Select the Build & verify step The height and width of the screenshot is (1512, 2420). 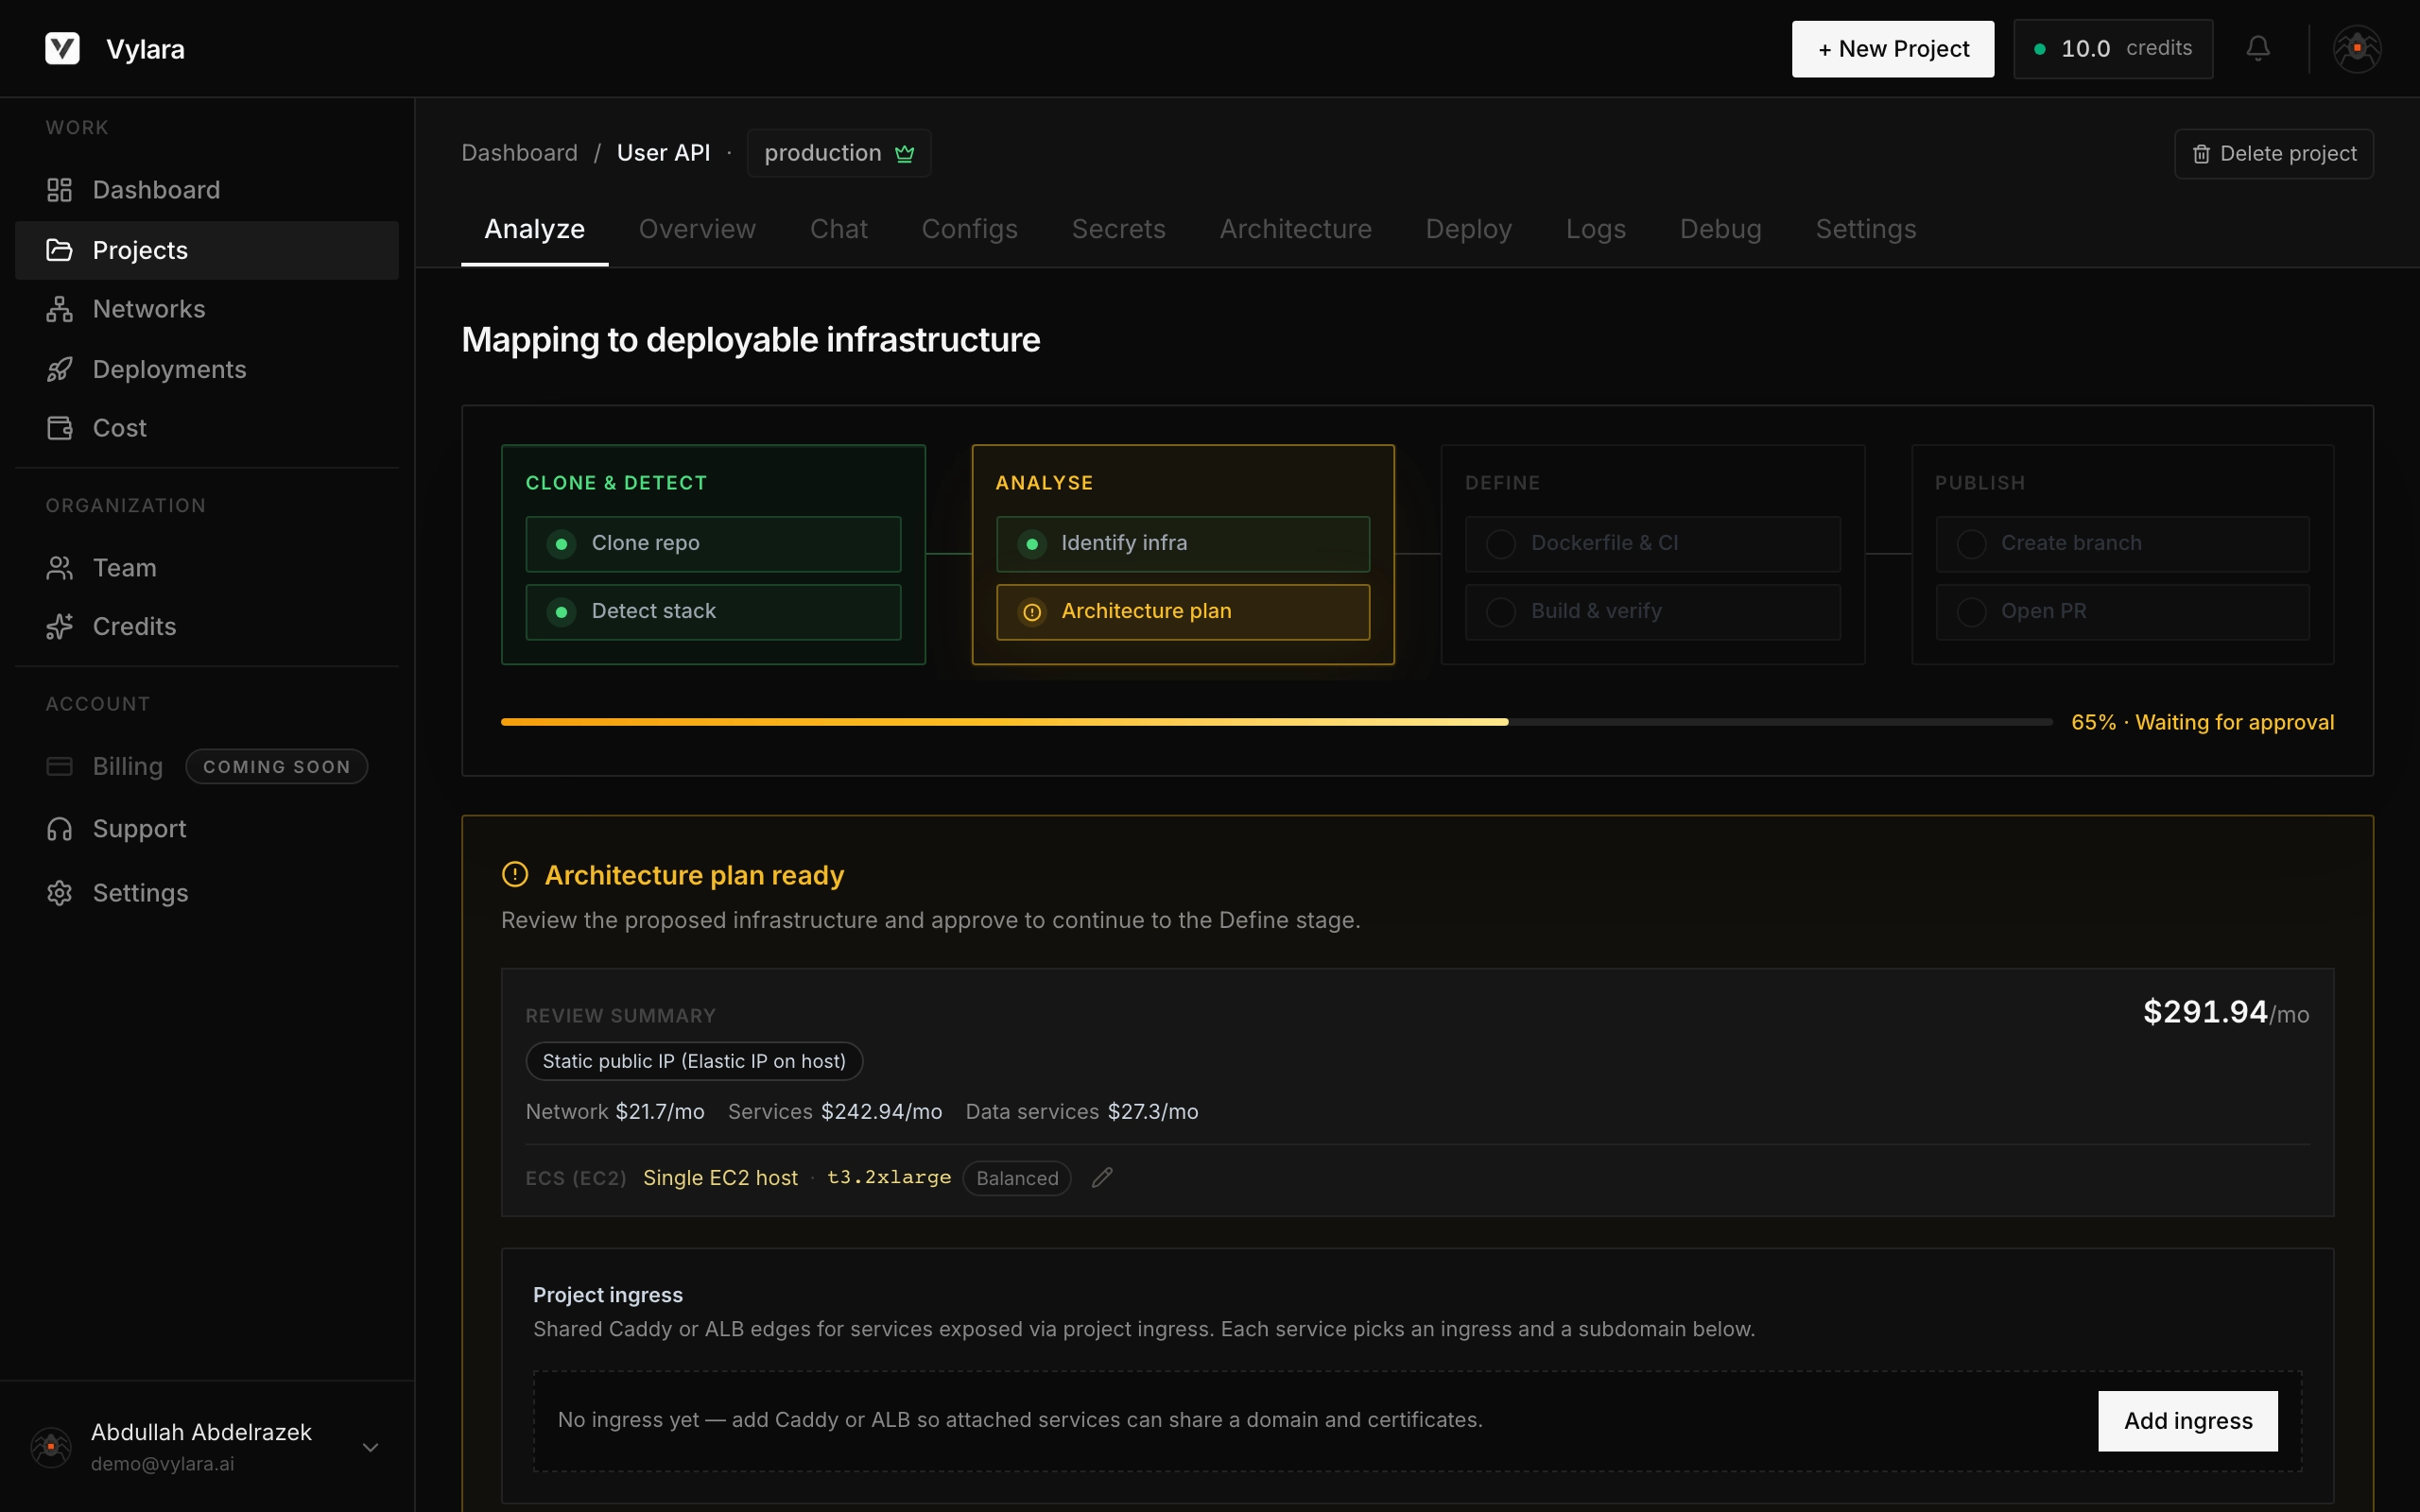[1652, 612]
